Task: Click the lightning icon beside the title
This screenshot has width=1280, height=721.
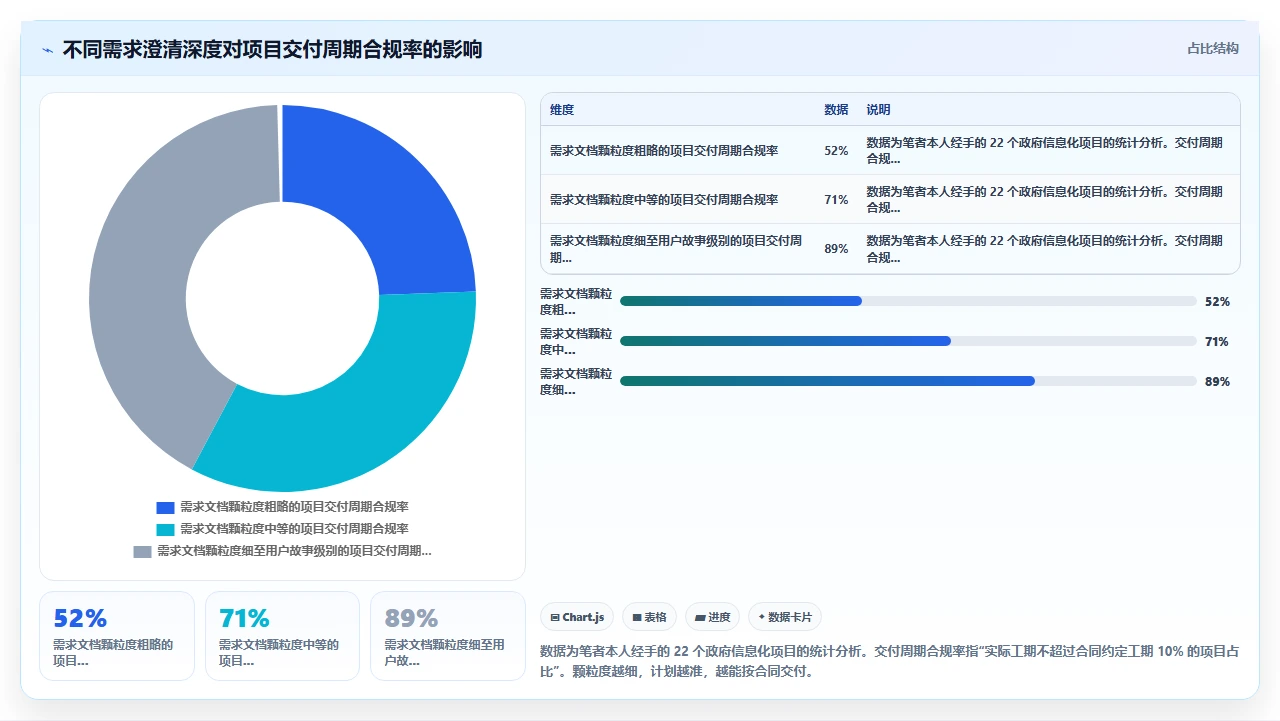Action: [x=47, y=50]
